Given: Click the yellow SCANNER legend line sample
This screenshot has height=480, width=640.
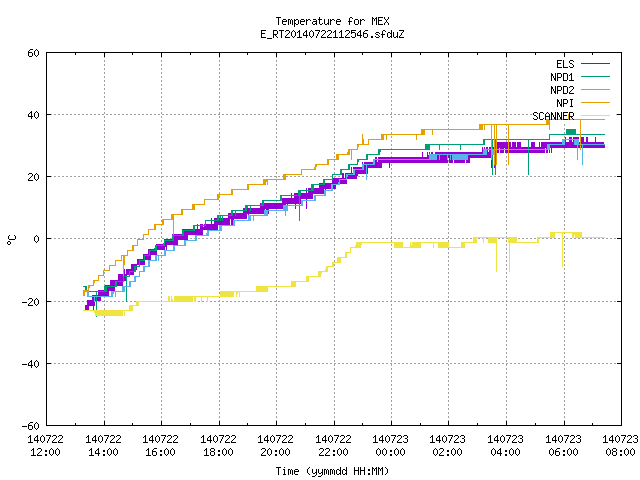Looking at the screenshot, I should [x=595, y=116].
